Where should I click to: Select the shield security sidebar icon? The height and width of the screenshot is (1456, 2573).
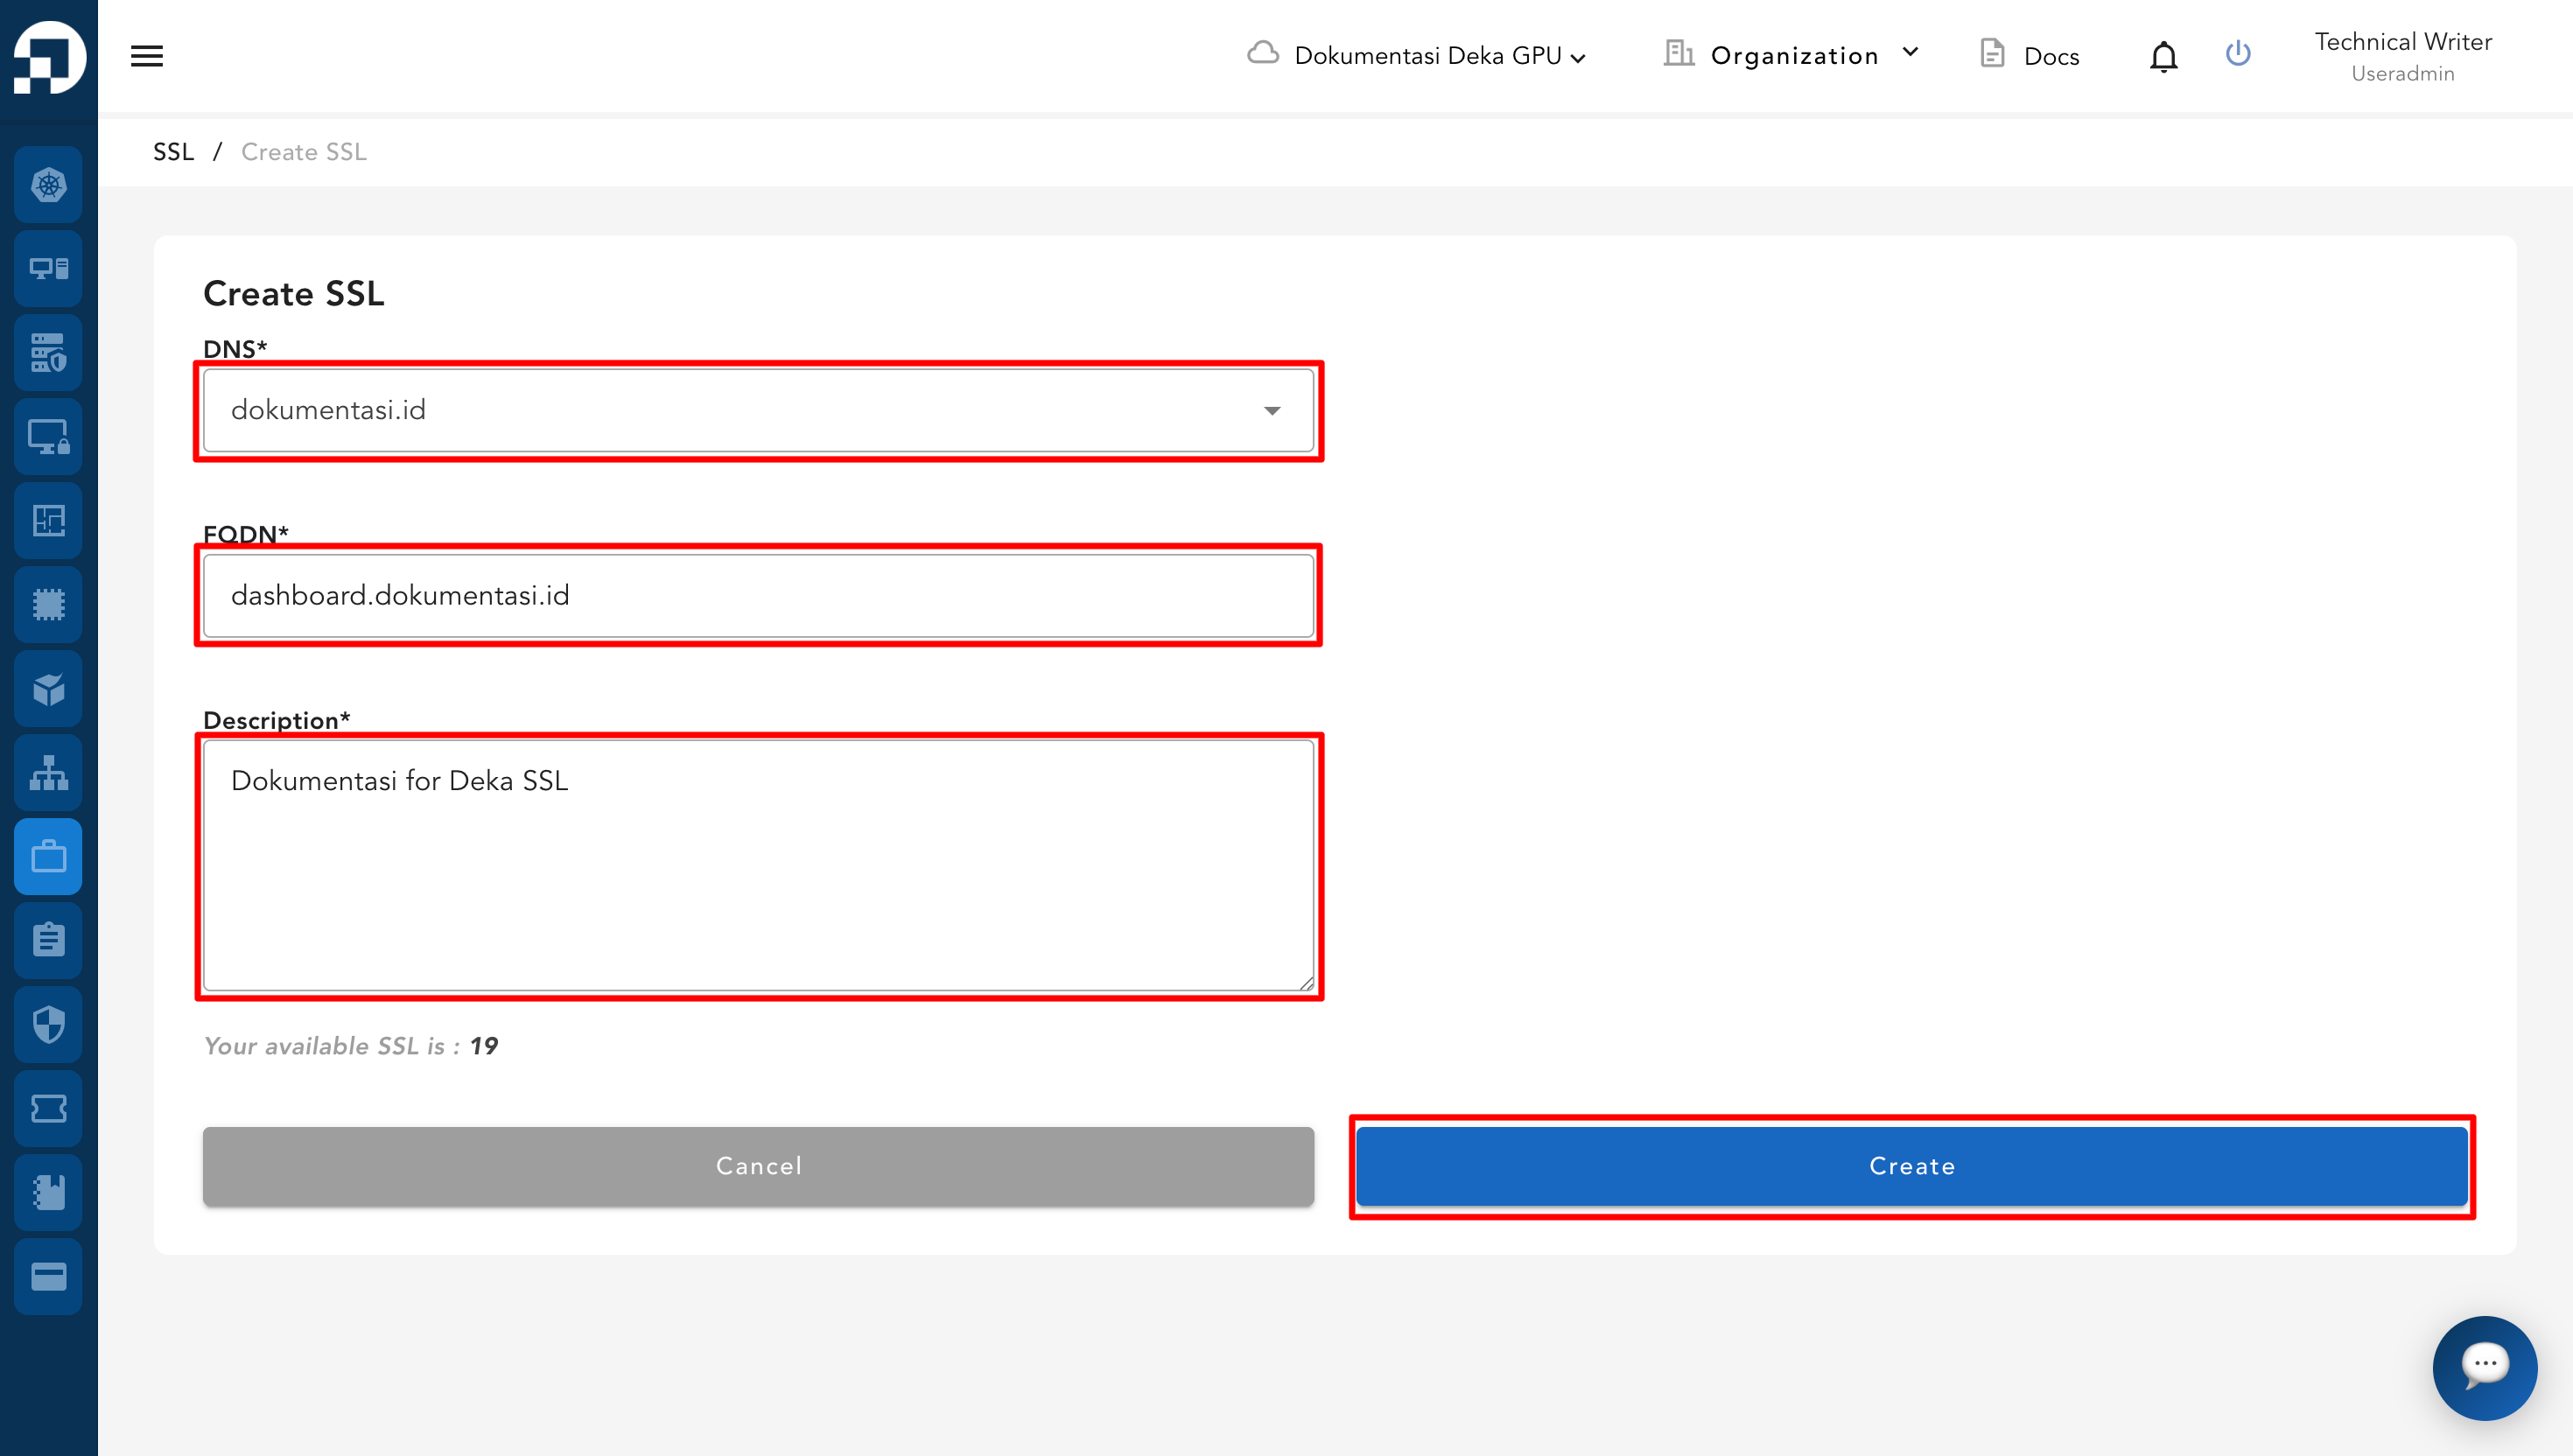click(x=48, y=1025)
